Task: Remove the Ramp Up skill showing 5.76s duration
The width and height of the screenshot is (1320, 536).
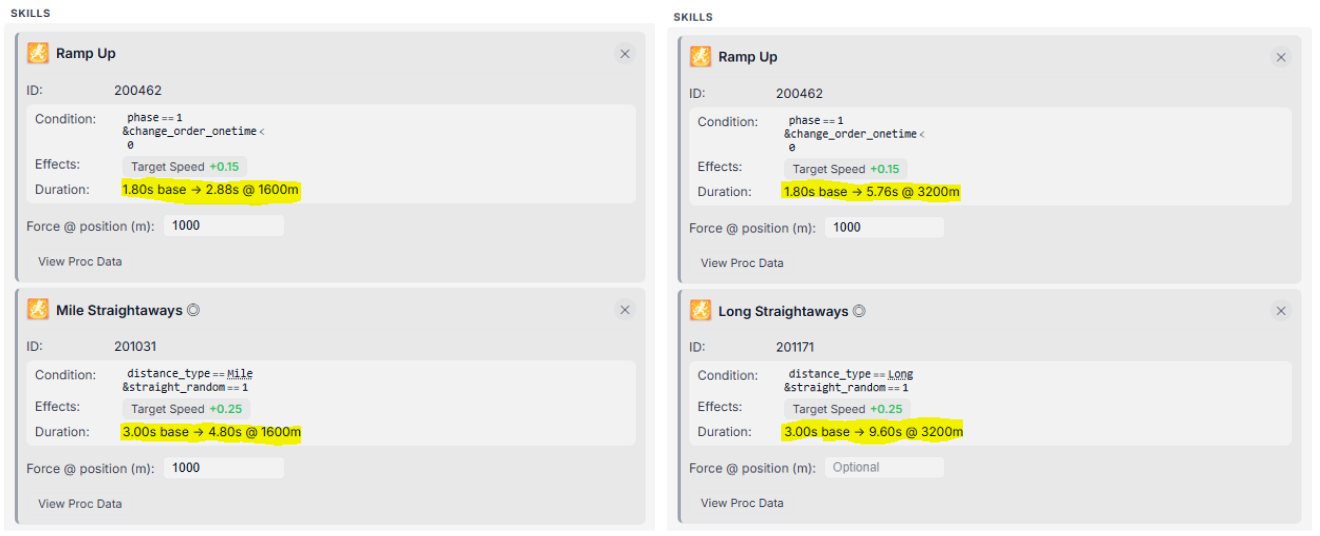Action: click(1281, 57)
